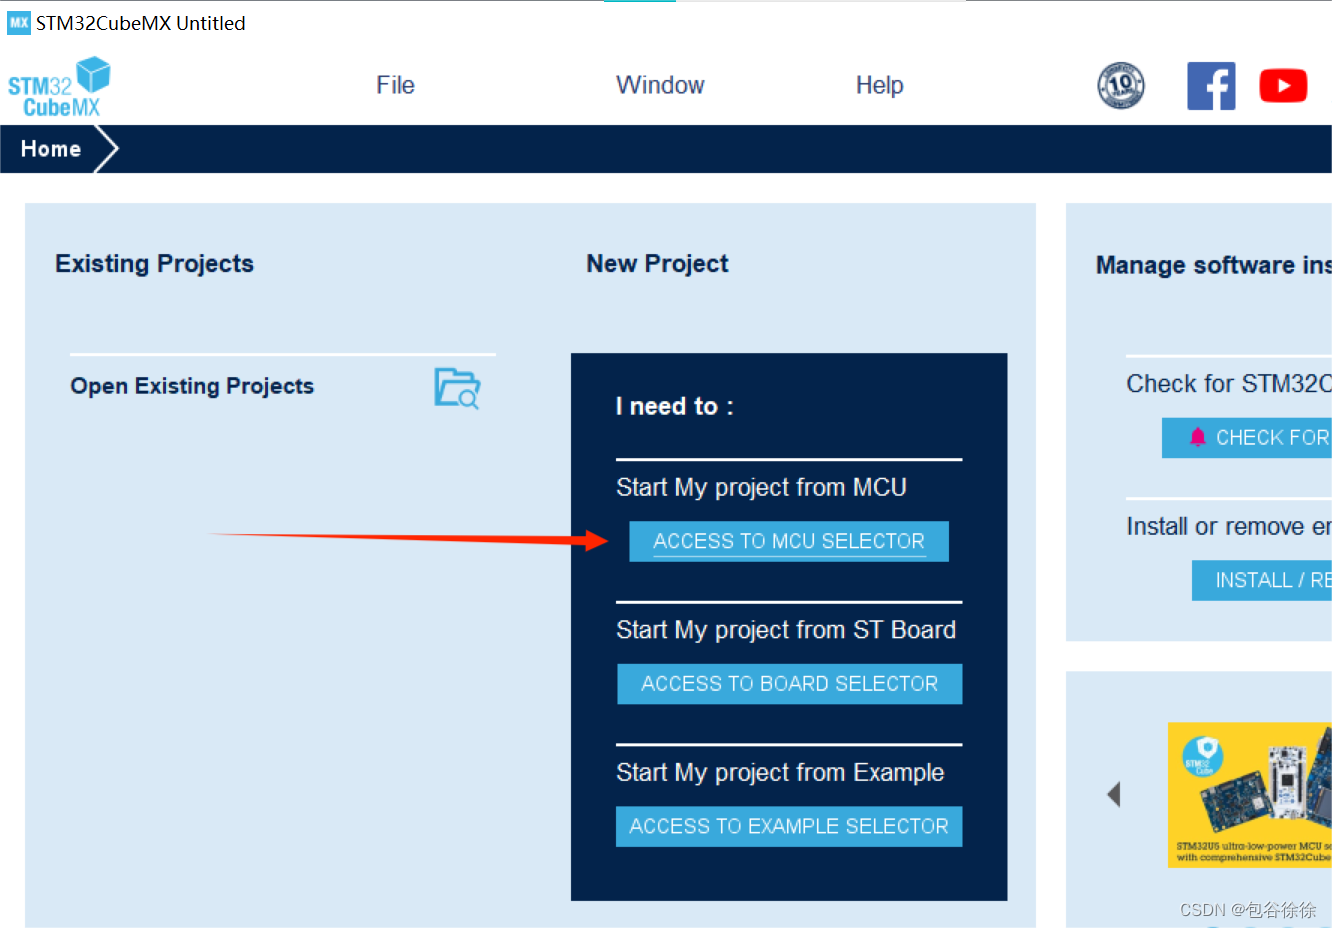The width and height of the screenshot is (1332, 928).
Task: Go to previous banner with left arrow
Action: (x=1114, y=794)
